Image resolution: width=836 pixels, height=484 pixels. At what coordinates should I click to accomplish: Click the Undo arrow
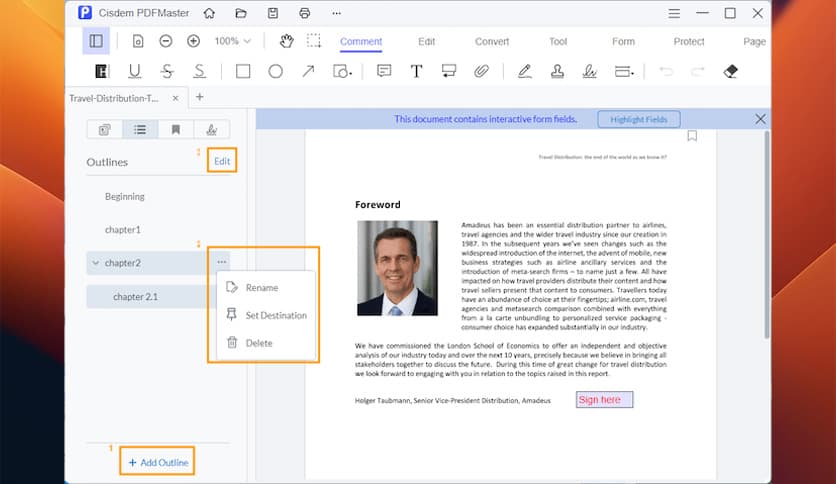point(666,71)
